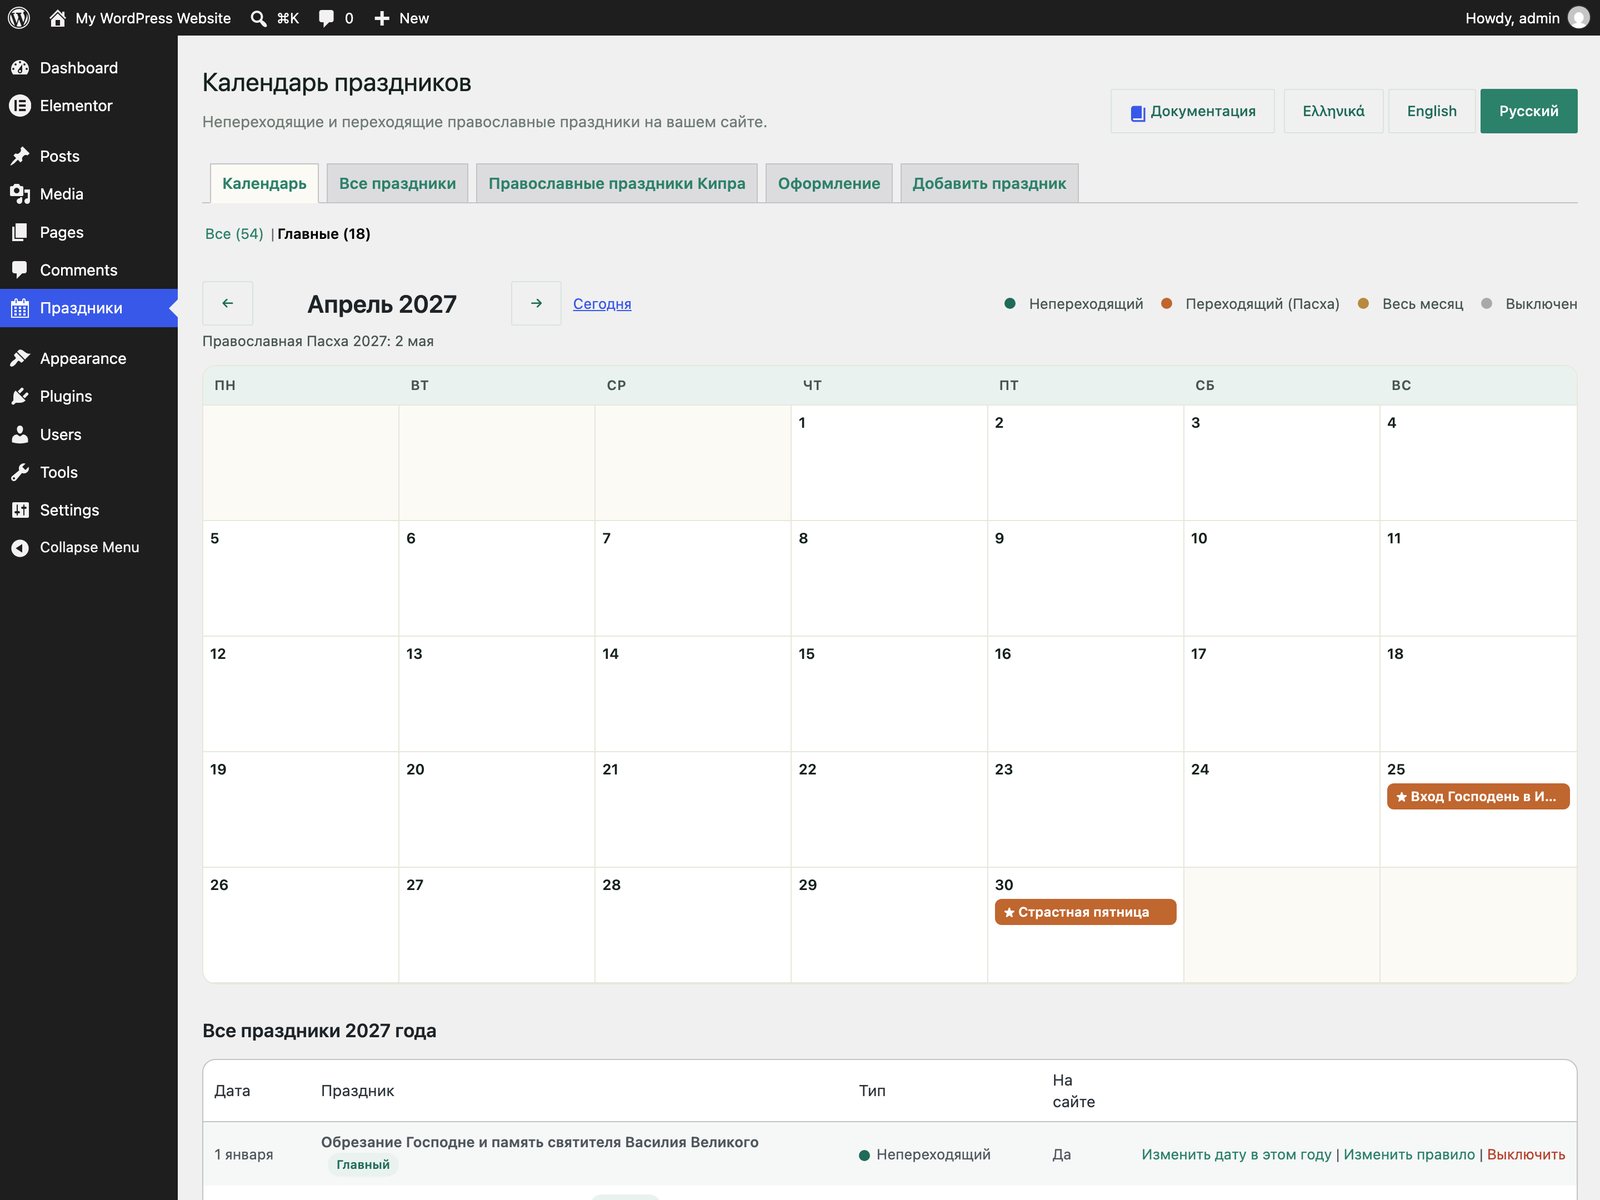The width and height of the screenshot is (1600, 1200).
Task: Click Изменить дату в этом году link
Action: click(1237, 1154)
